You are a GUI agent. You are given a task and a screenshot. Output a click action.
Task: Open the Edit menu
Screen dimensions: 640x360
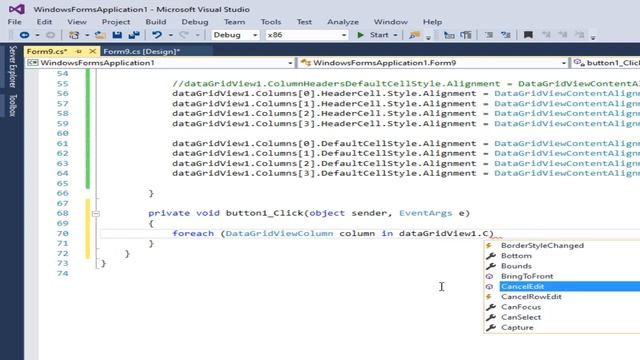tap(44, 22)
